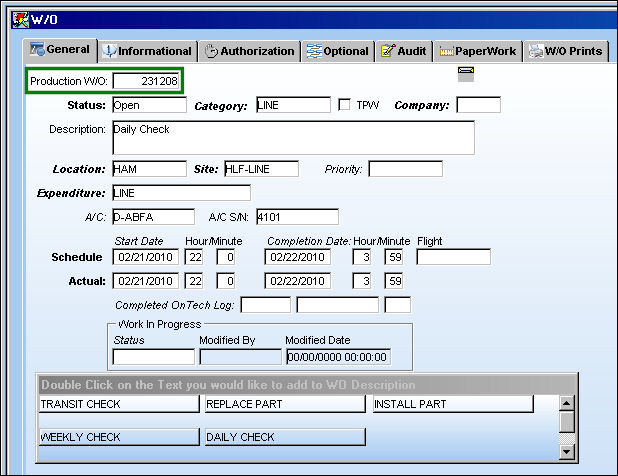Click the middle Completed On Tech Log field
Viewport: 618px width, 476px height.
tap(338, 305)
